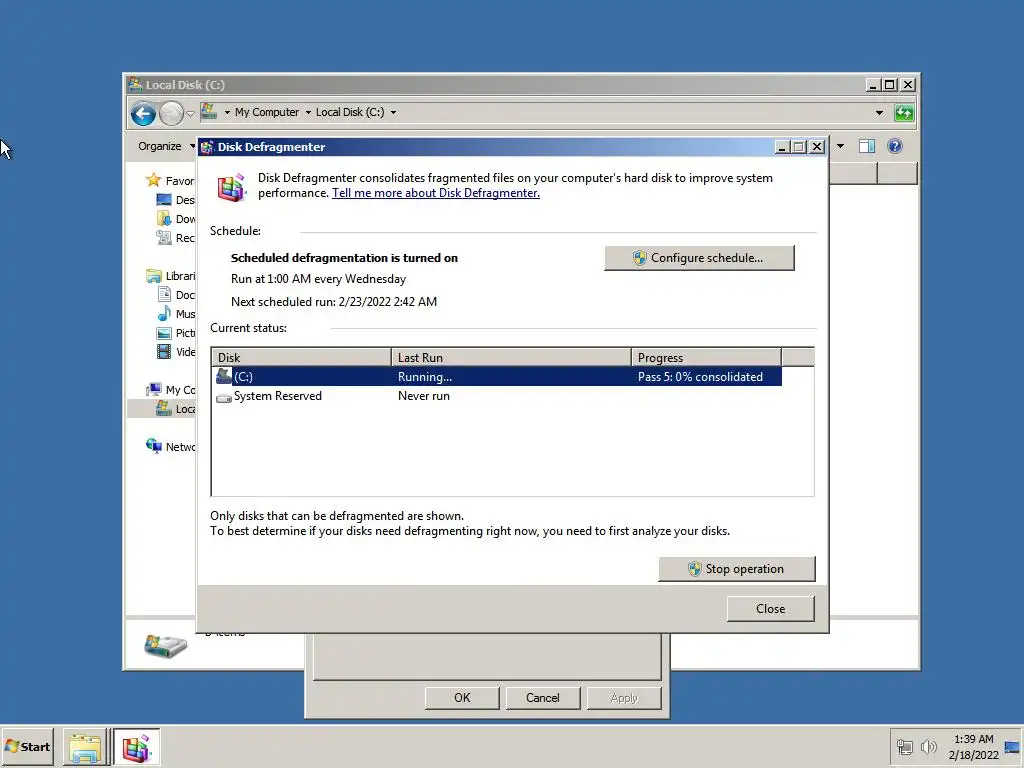
Task: Click the Disk column header
Action: (x=301, y=358)
